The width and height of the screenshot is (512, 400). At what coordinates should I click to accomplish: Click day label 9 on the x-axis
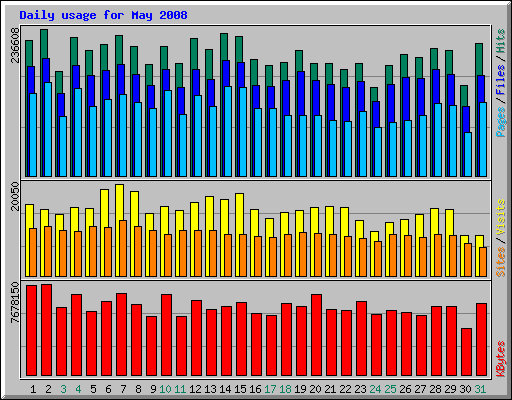(153, 389)
